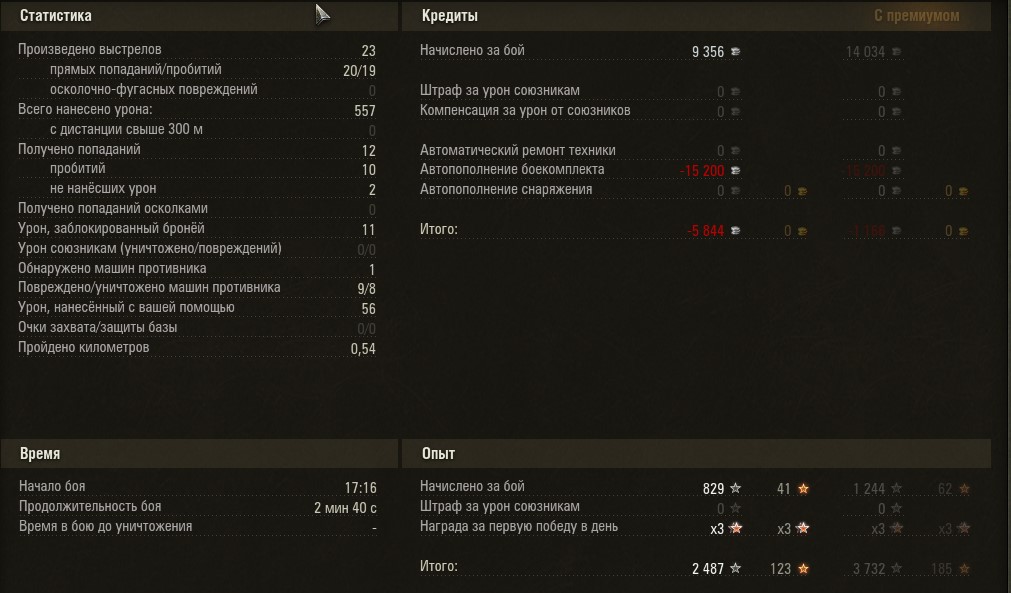
Task: Click the credits icon beside the -5 844 total
Action: (736, 231)
